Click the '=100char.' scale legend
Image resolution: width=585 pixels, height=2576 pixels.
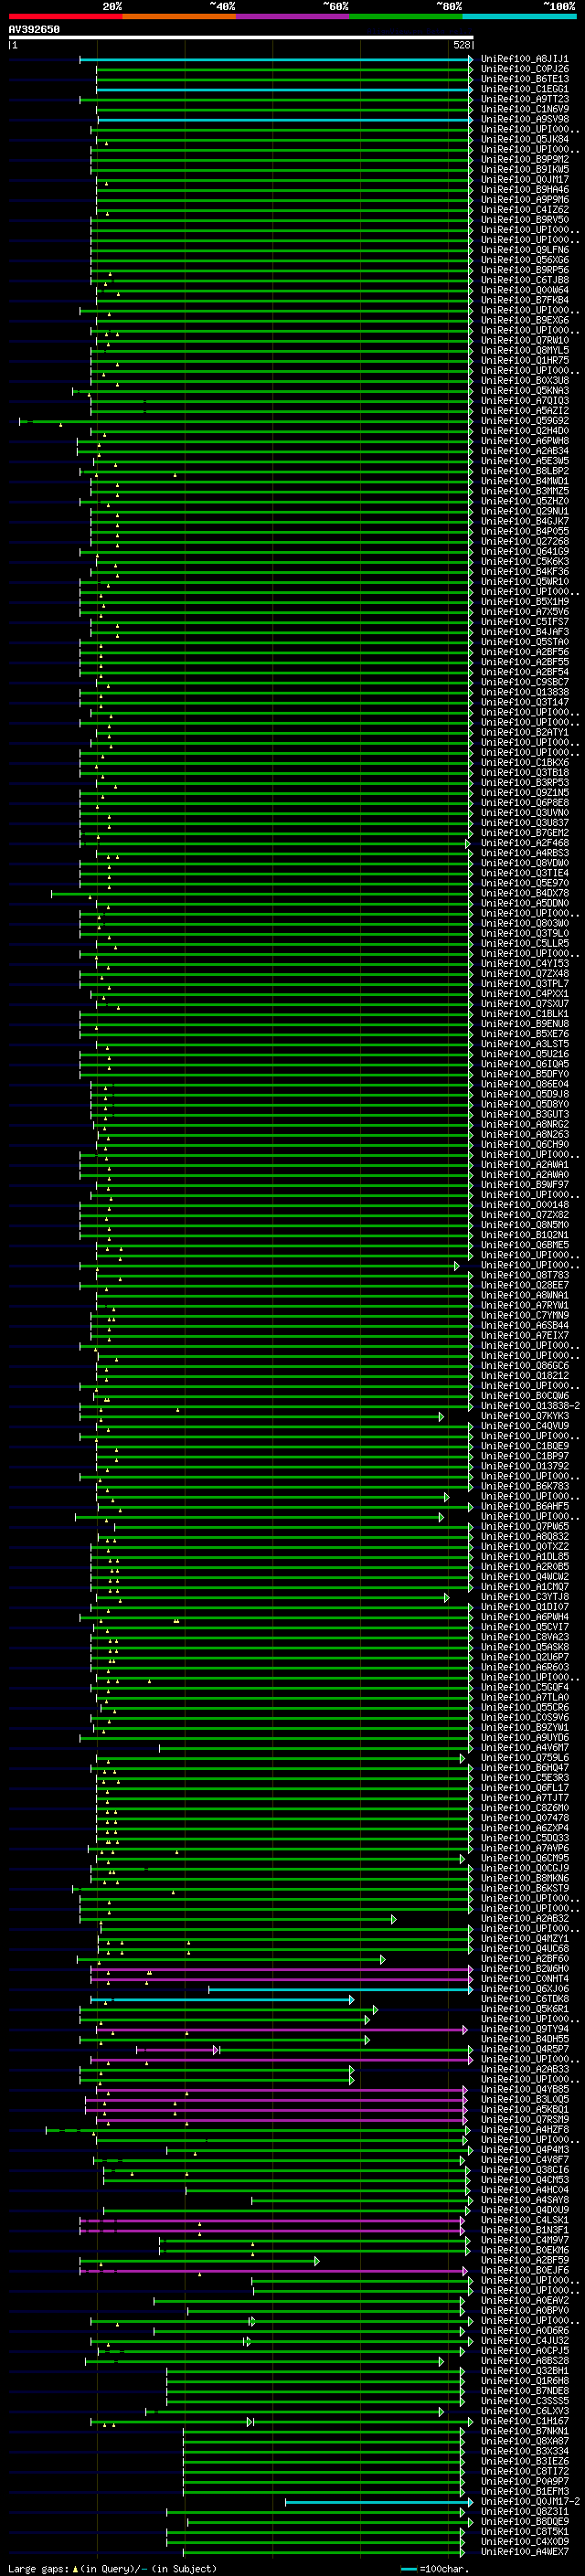(x=444, y=2569)
